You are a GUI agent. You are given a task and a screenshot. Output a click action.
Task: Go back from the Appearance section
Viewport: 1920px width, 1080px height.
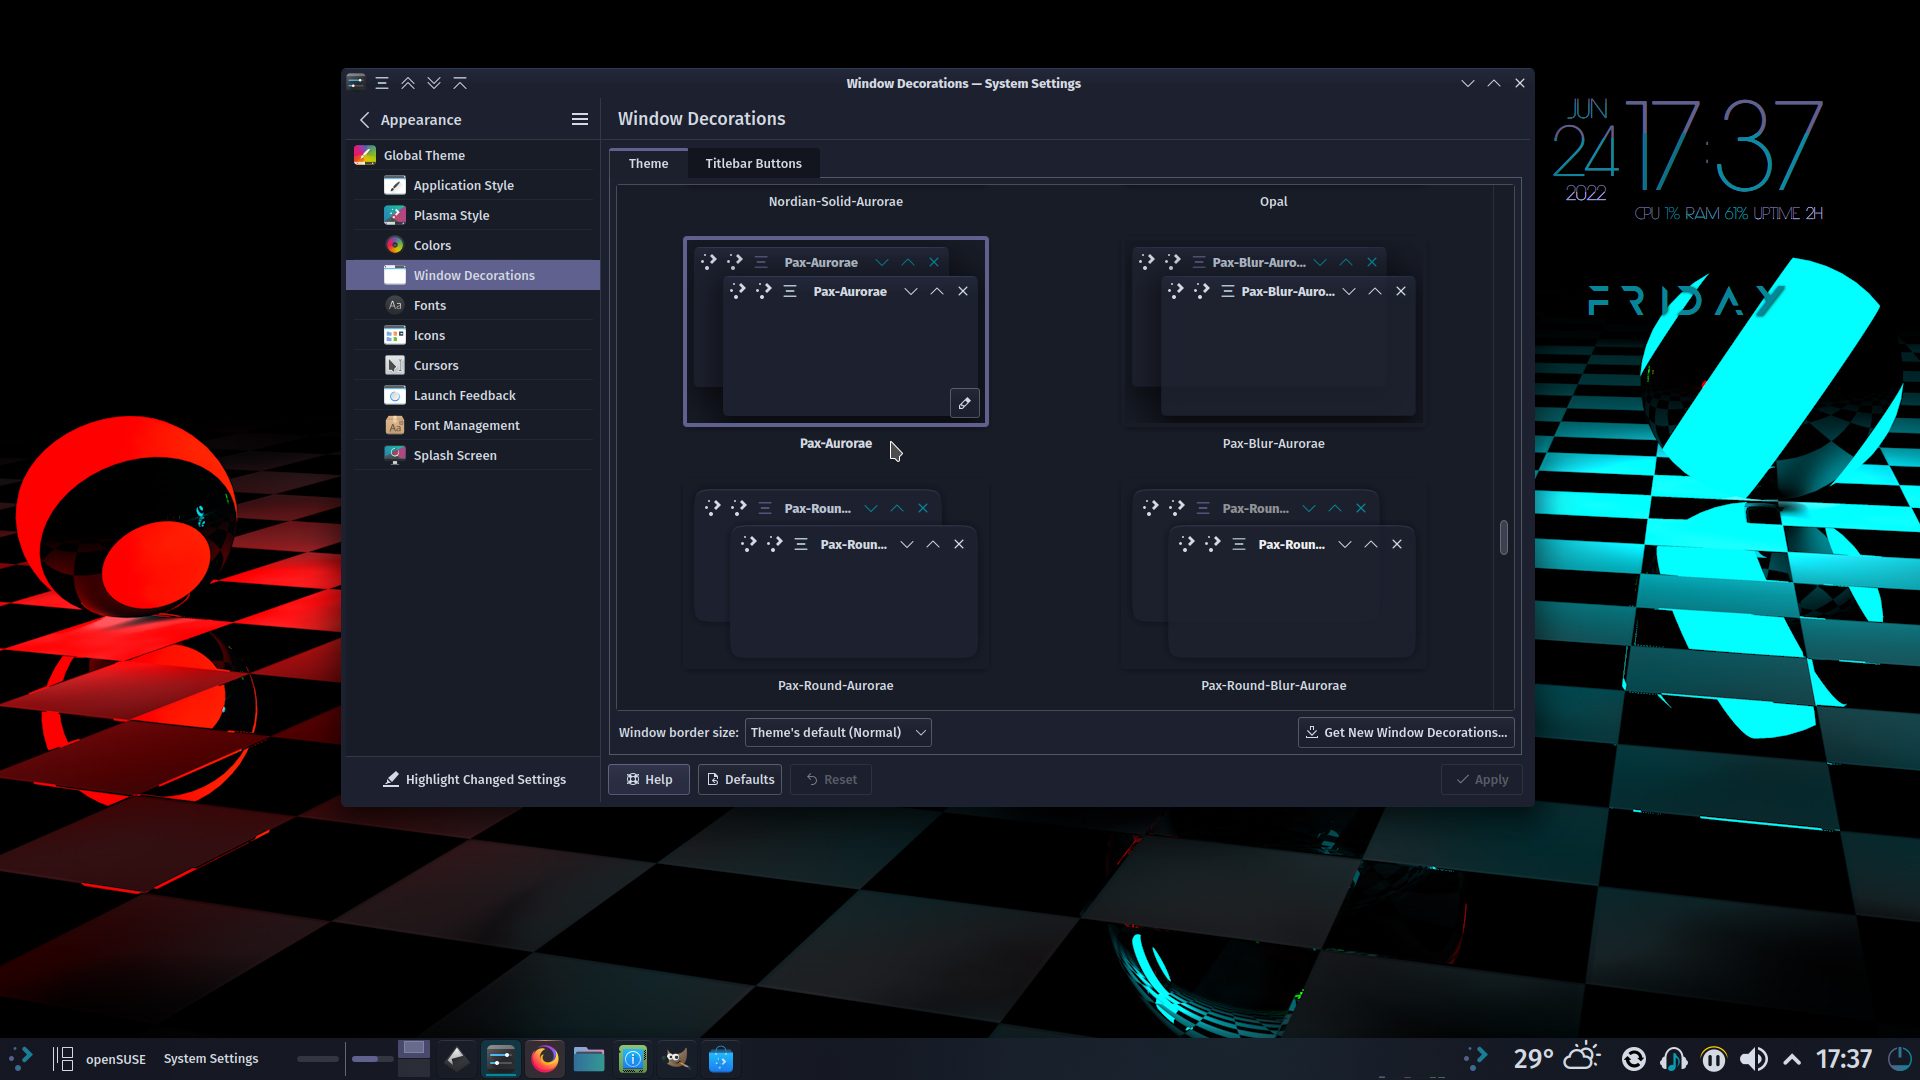click(x=365, y=120)
